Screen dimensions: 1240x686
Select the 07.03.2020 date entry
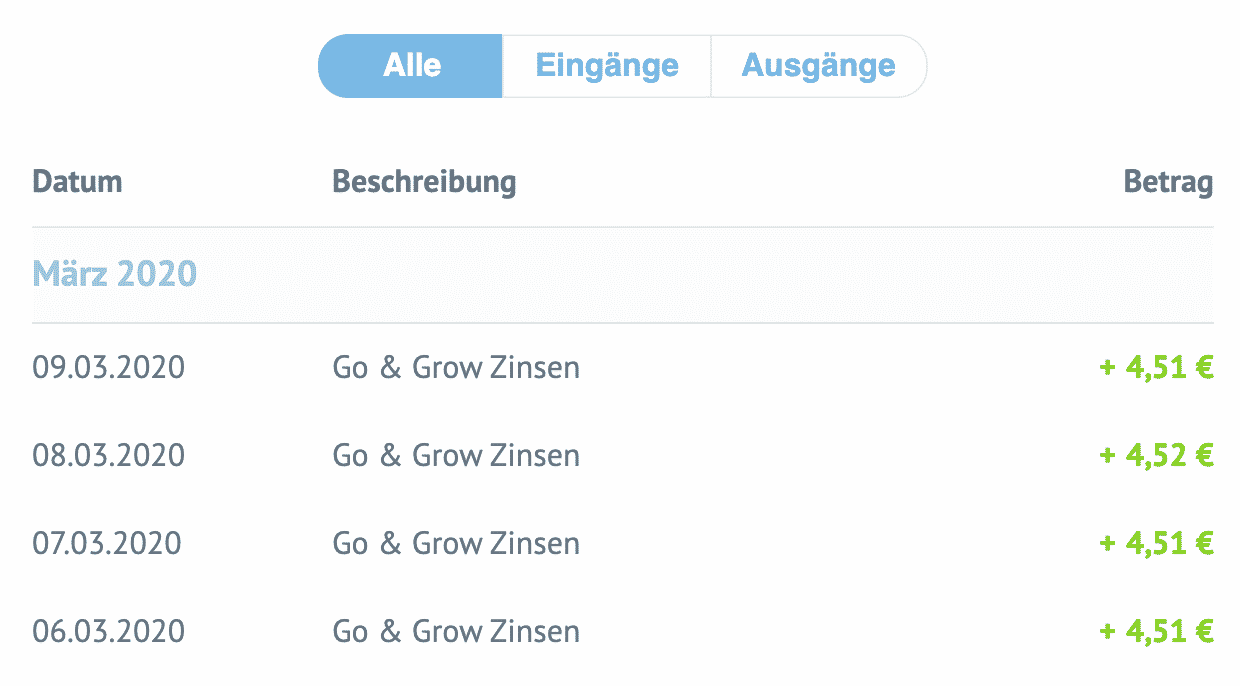(x=107, y=543)
